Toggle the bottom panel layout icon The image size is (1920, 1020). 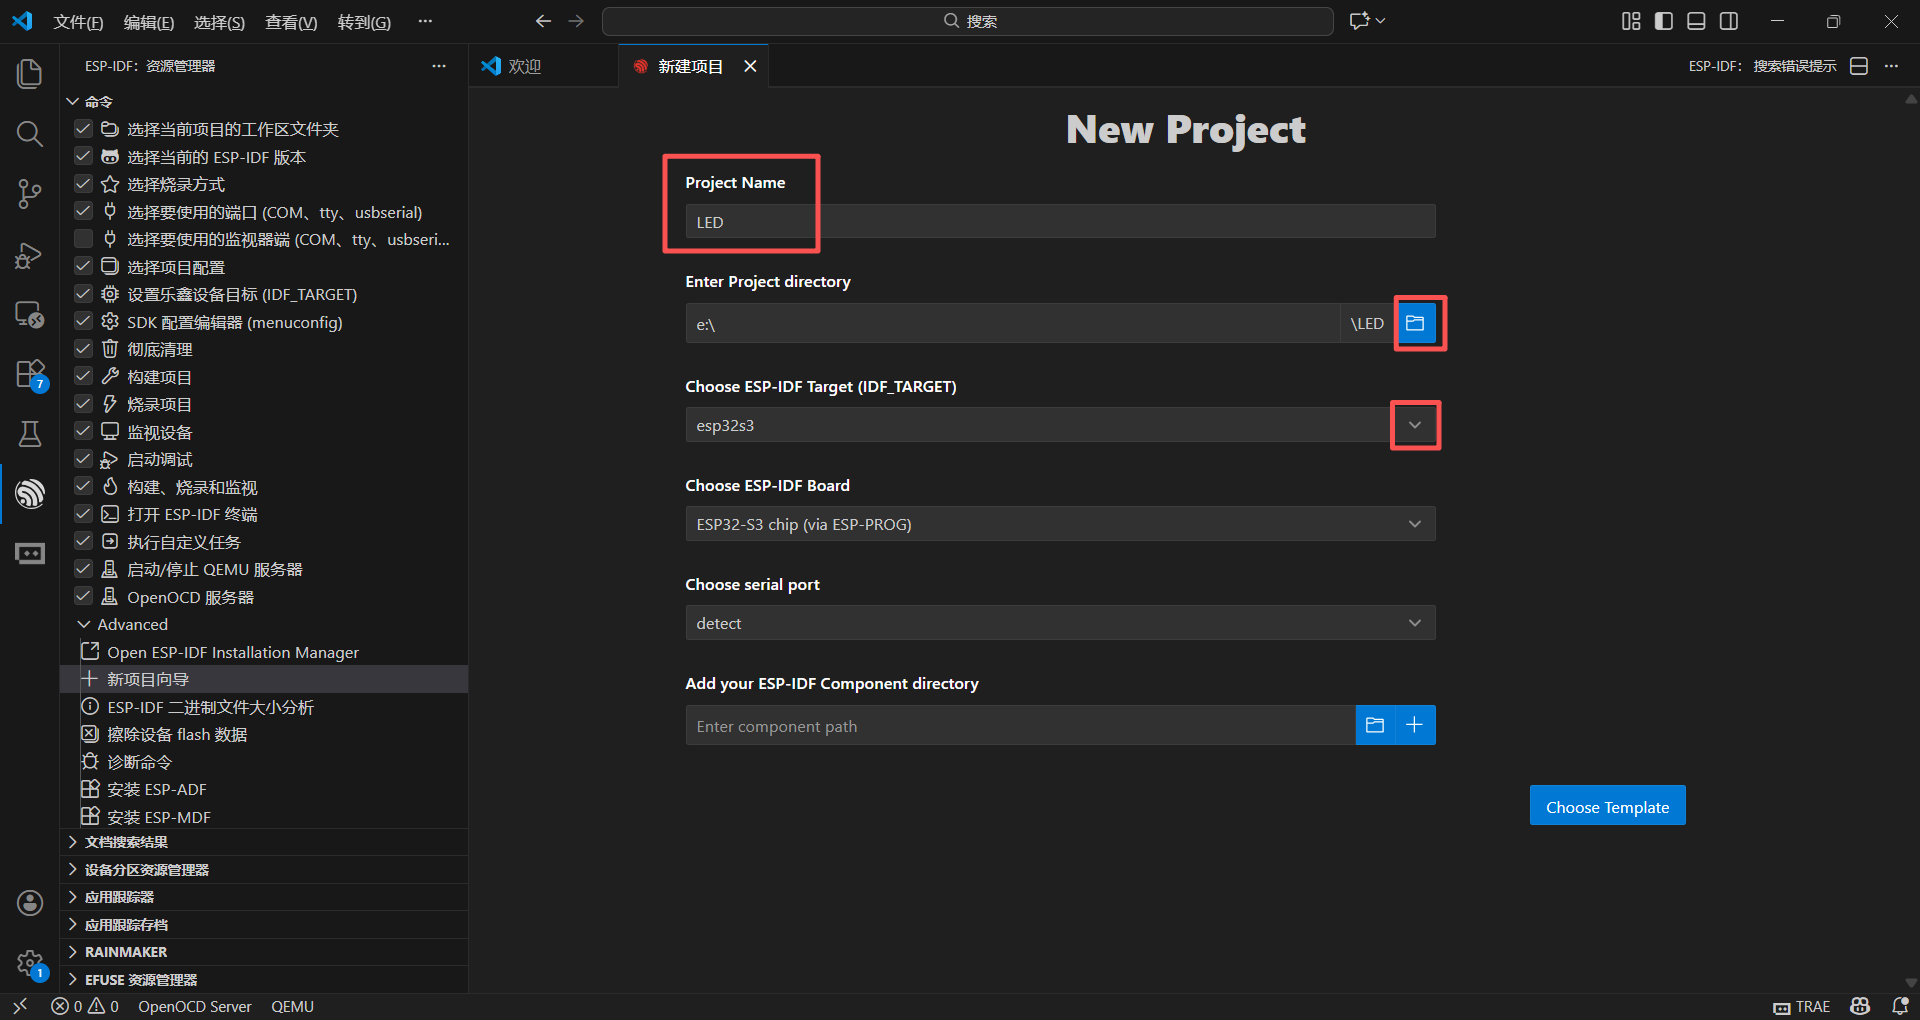point(1696,21)
